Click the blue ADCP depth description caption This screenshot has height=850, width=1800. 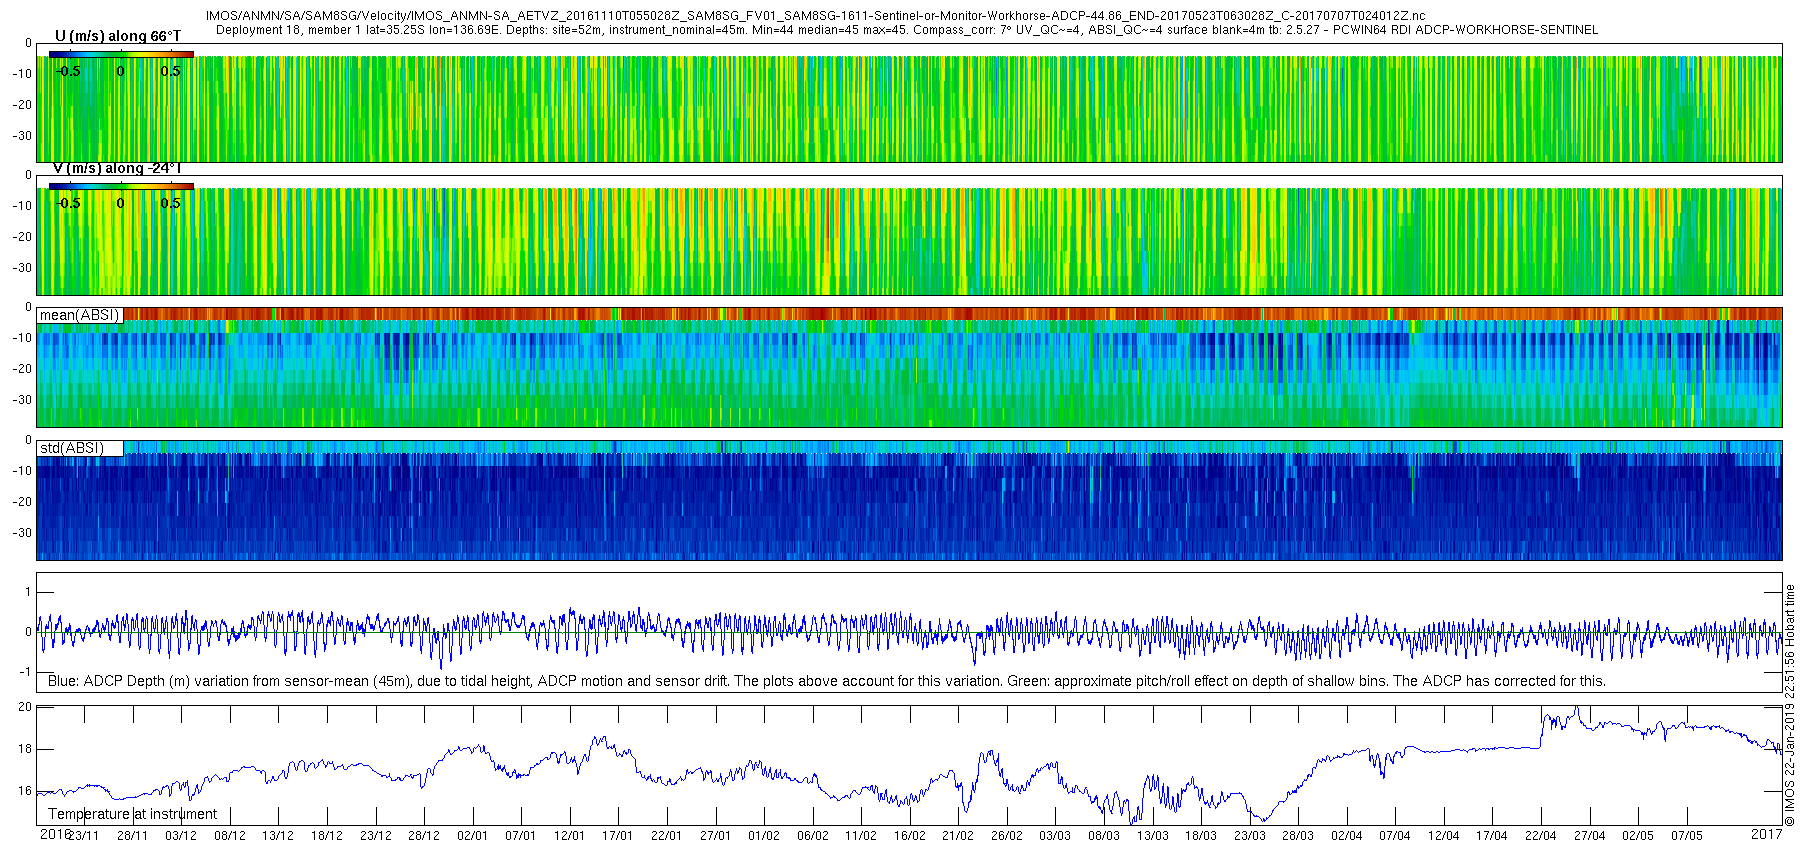pyautogui.click(x=826, y=681)
